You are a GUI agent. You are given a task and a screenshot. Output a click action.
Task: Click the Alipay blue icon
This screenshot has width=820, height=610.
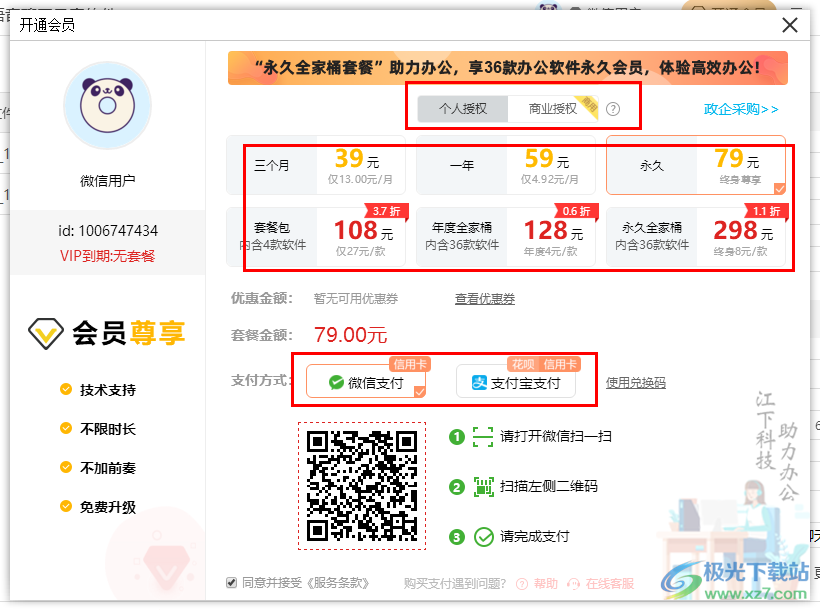479,382
